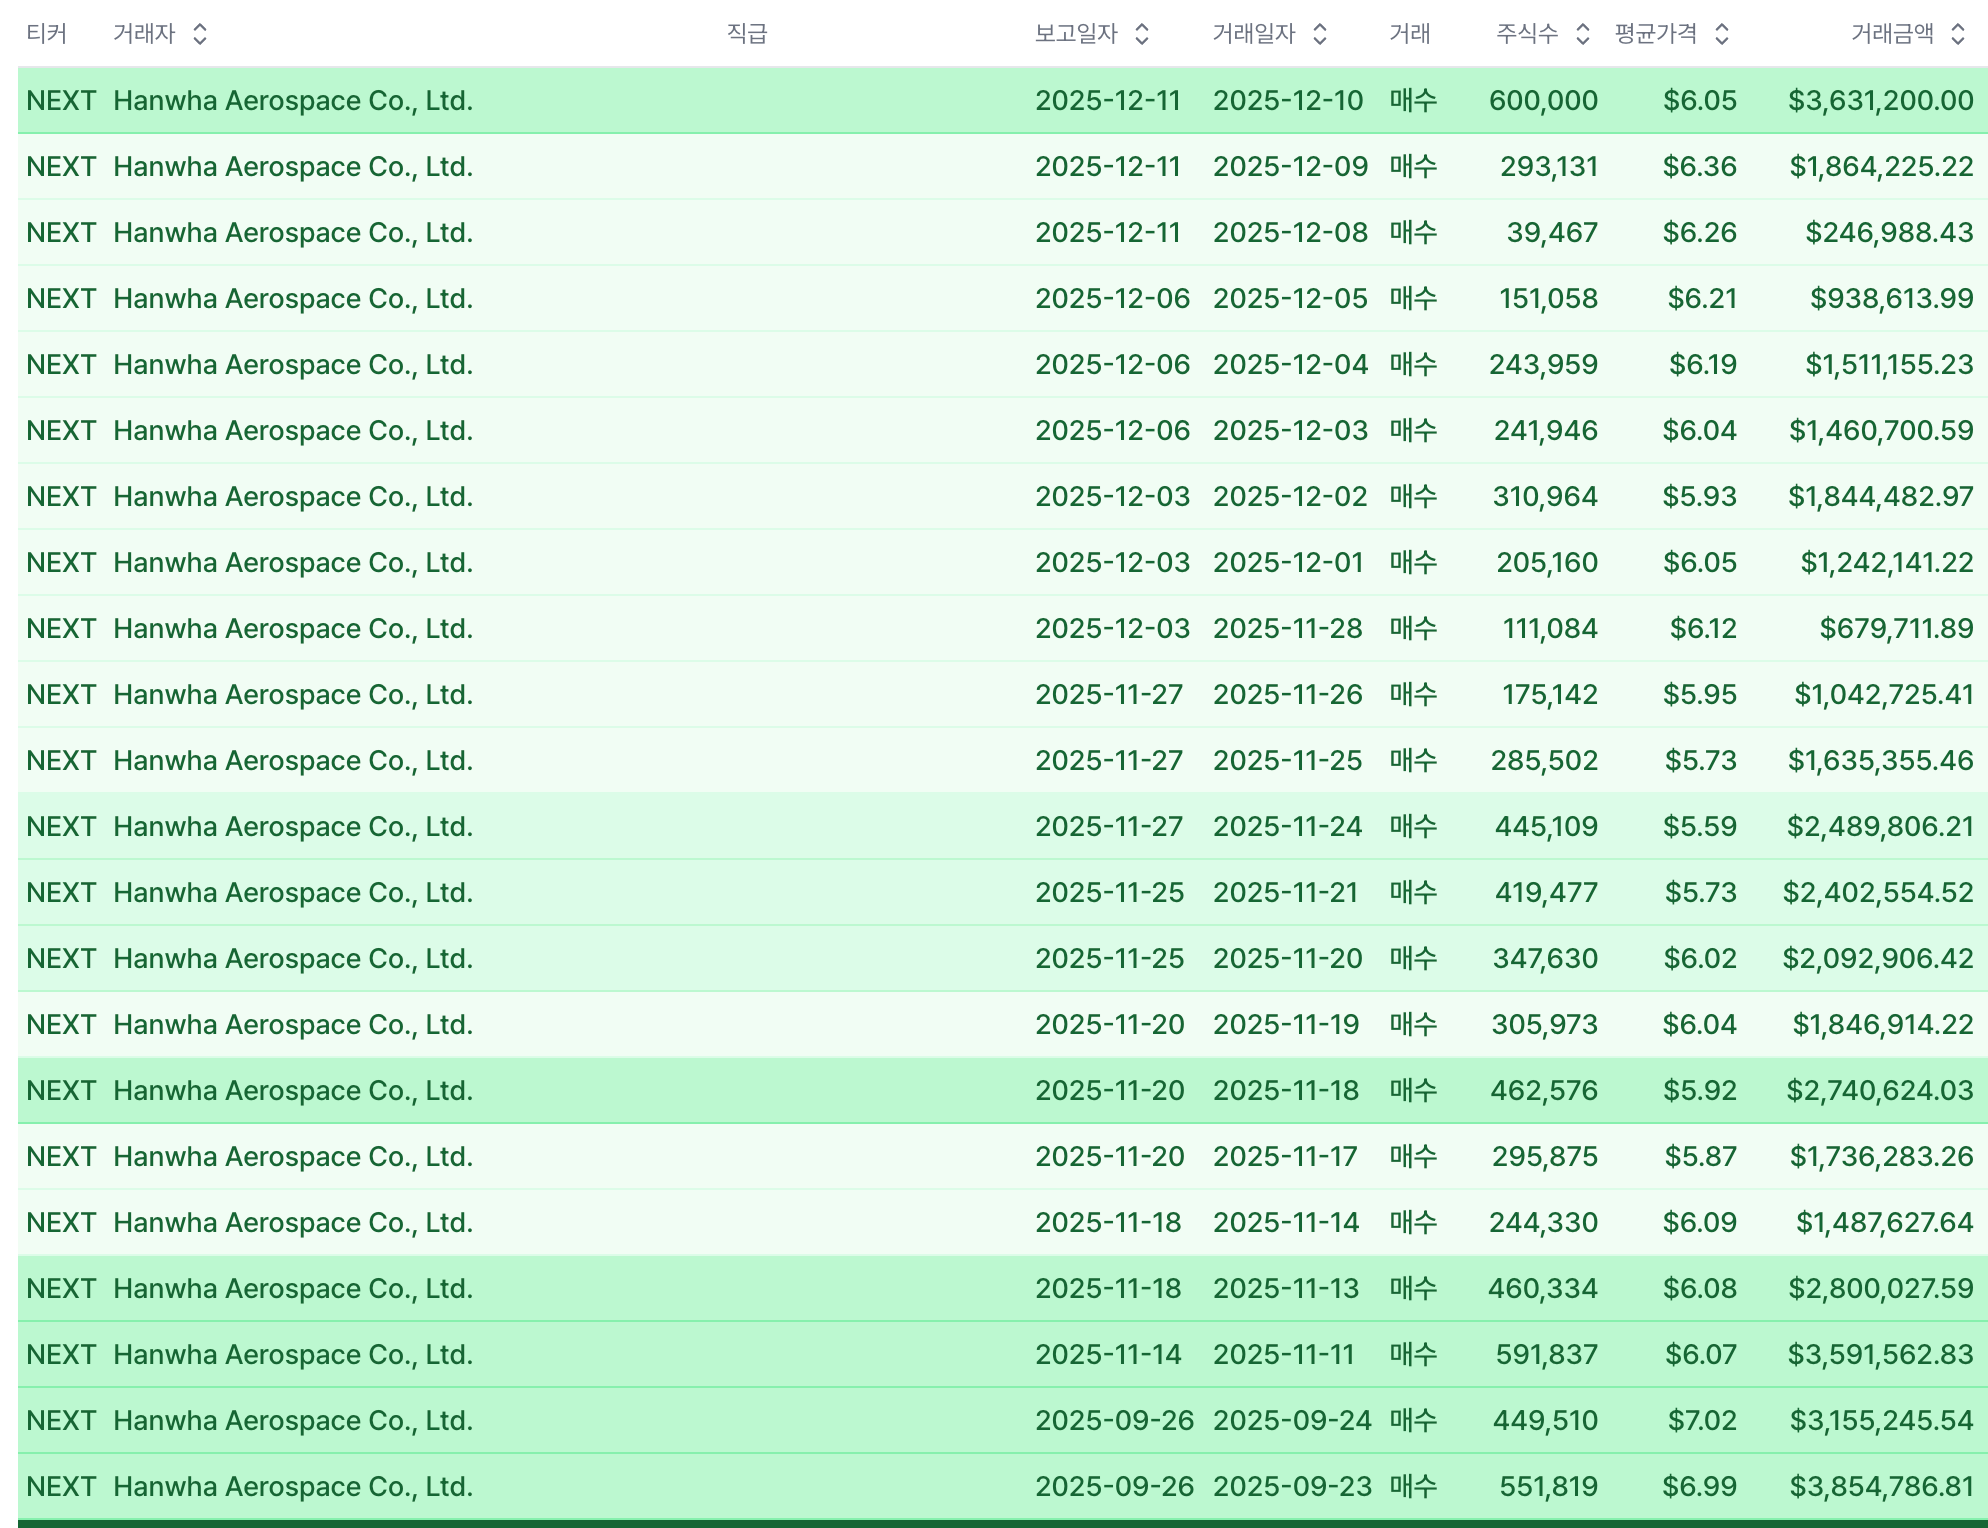Click Hanwha Aerospace in the 2025-11-24 trade row
This screenshot has width=1988, height=1528.
pos(292,827)
